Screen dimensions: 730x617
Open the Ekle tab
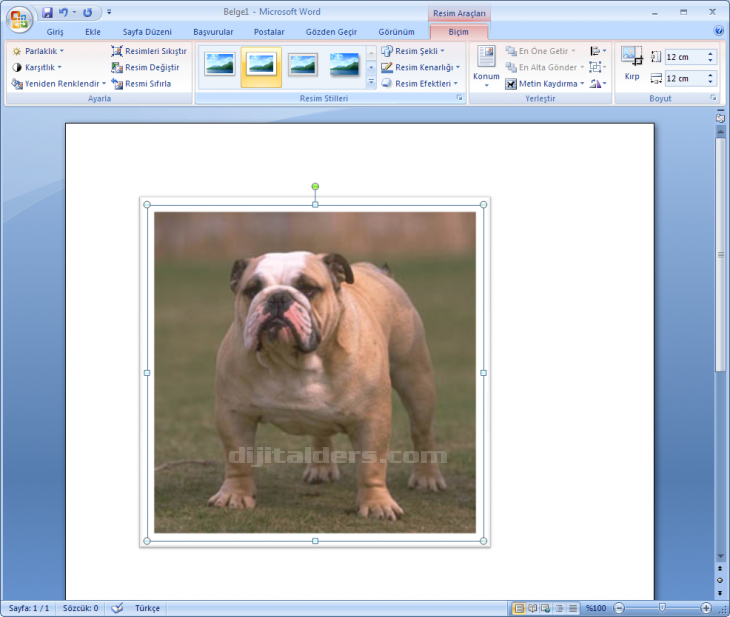(93, 32)
